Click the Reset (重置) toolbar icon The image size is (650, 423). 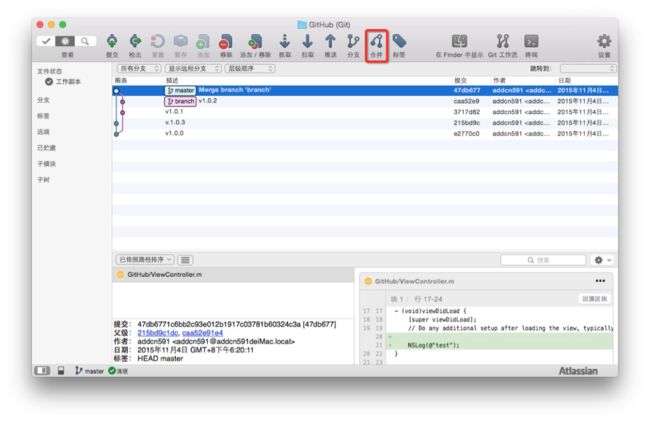(158, 41)
